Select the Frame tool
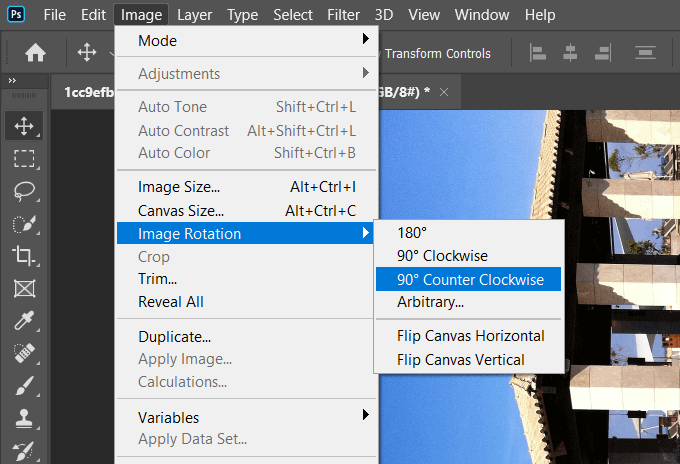 coord(24,288)
